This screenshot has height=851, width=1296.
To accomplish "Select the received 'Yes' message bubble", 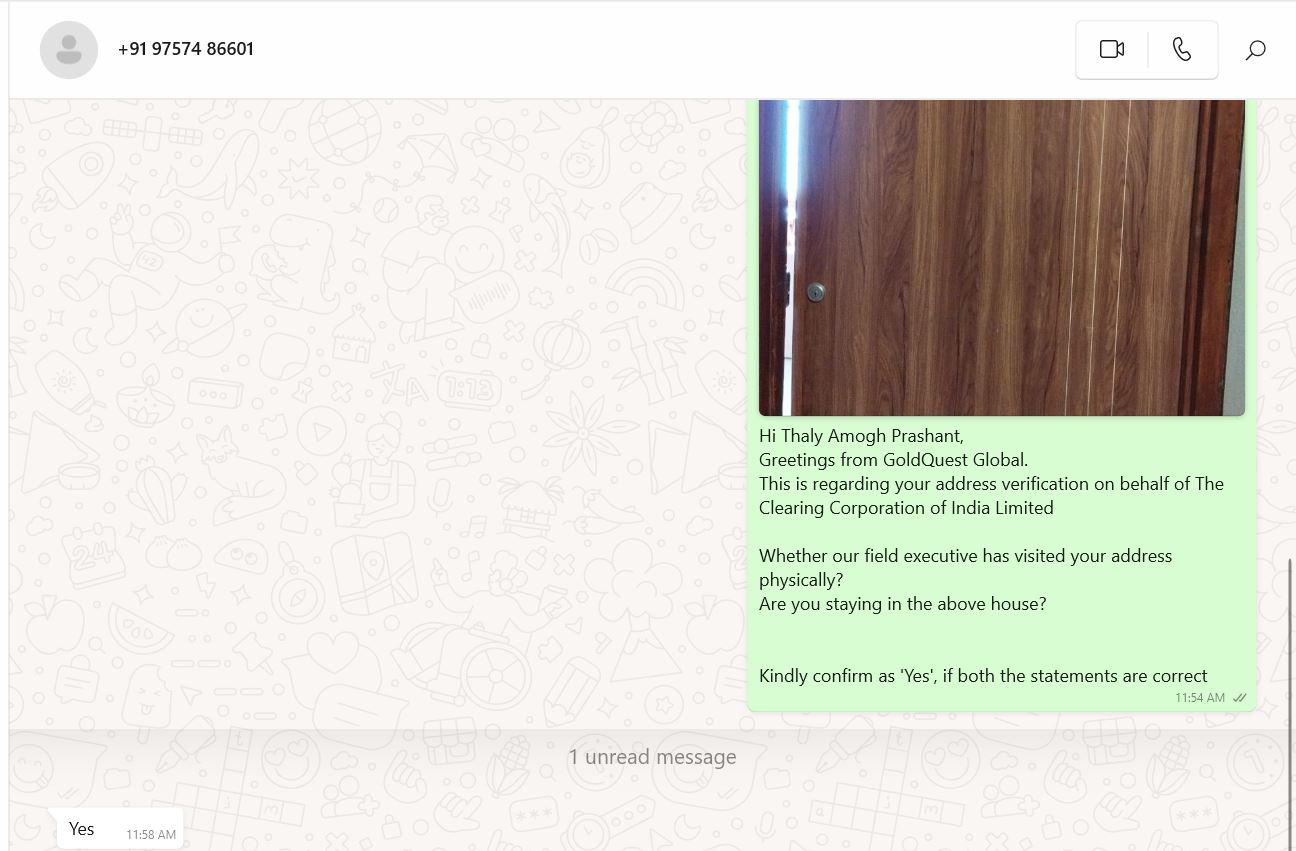I will (120, 829).
